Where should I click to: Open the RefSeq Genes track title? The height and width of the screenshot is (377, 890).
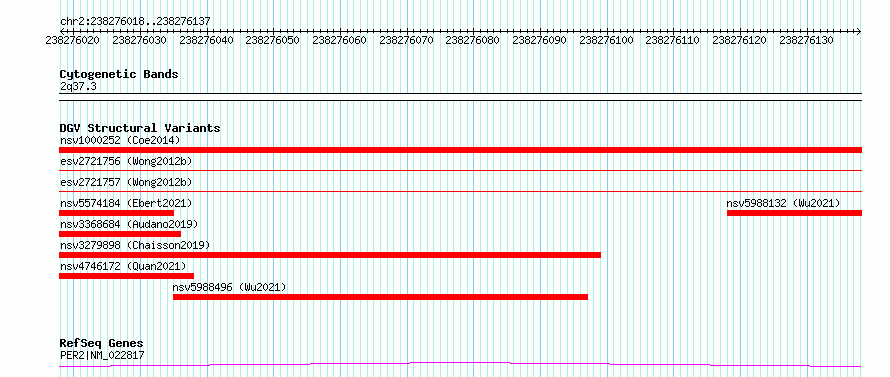[x=102, y=344]
